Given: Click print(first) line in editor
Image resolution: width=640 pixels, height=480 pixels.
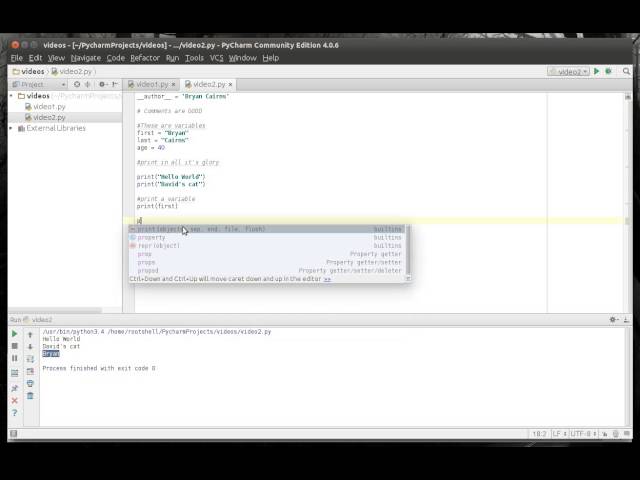Looking at the screenshot, I should click(157, 206).
